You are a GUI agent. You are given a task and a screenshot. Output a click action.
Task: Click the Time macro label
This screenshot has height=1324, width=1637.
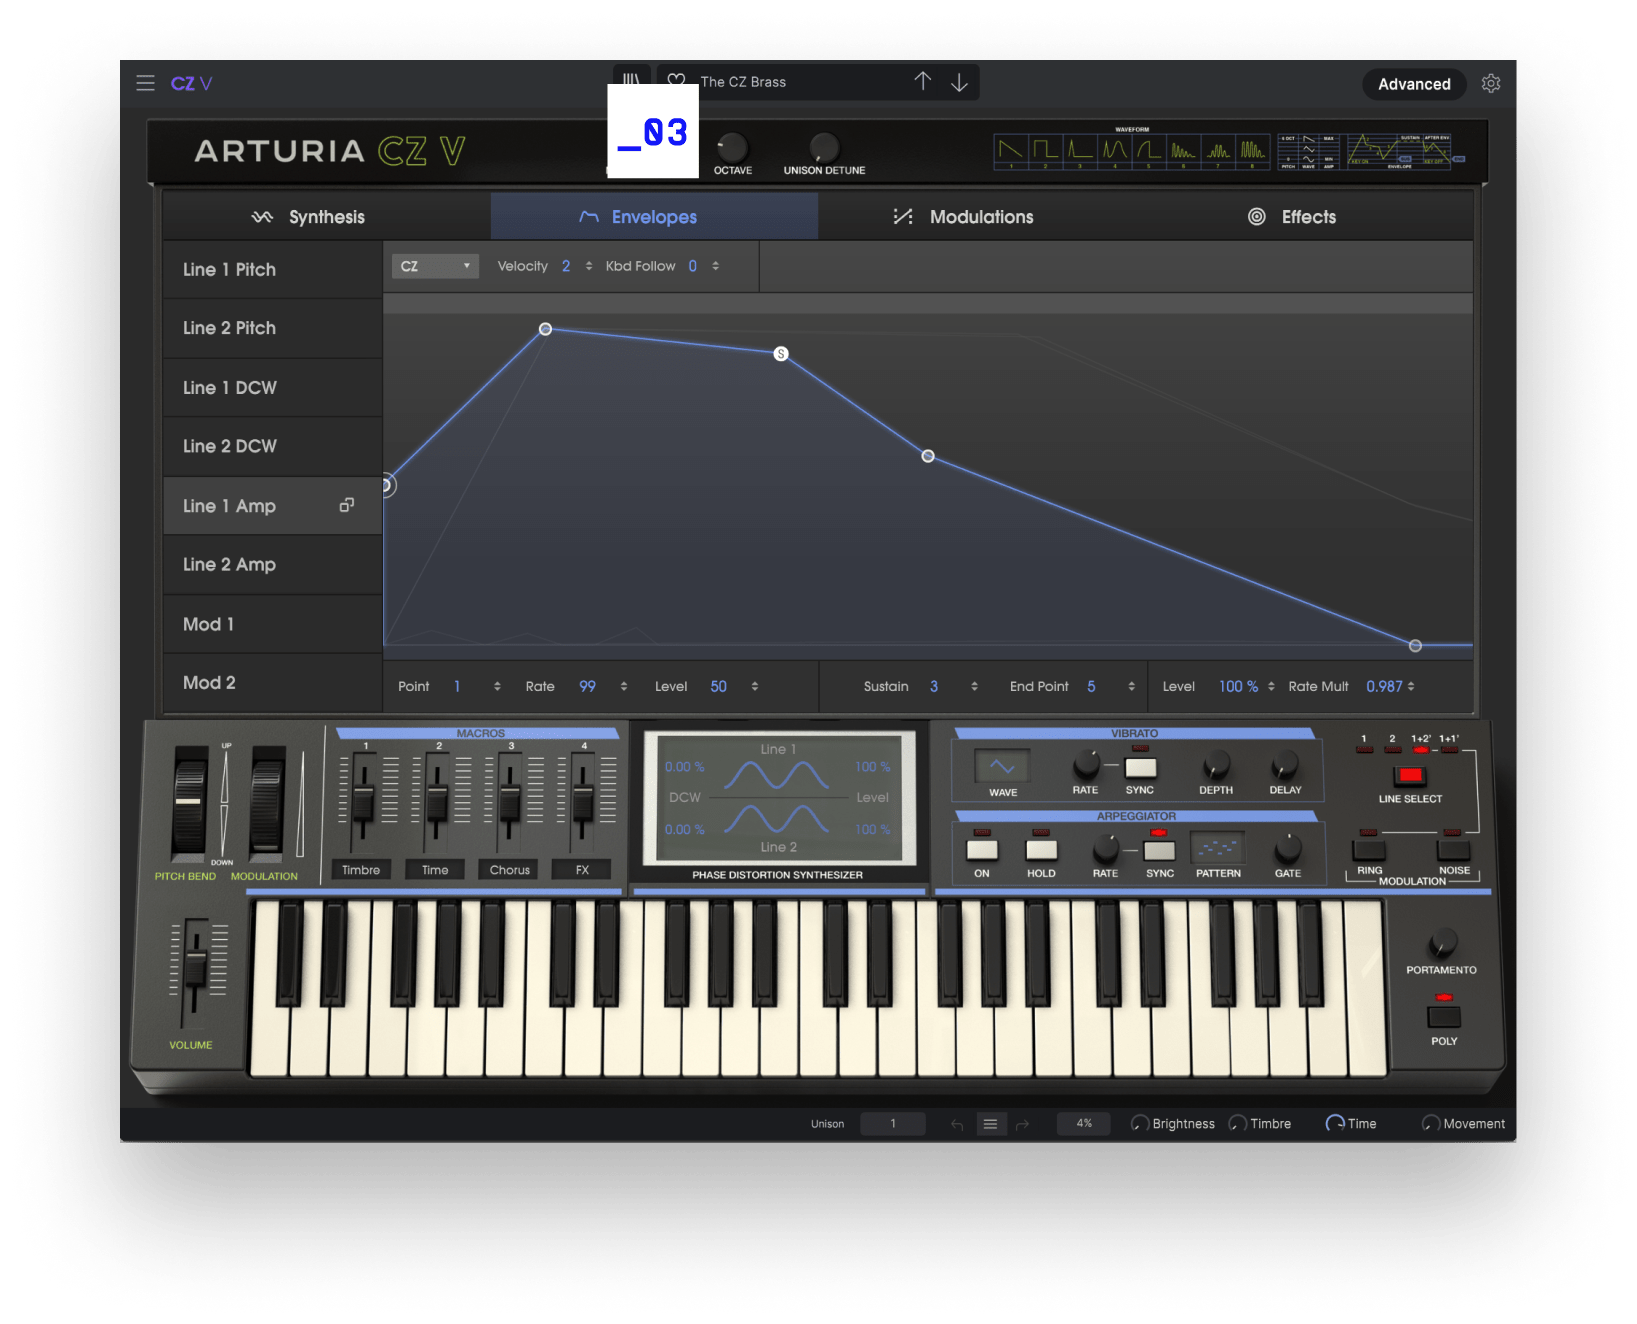[x=435, y=870]
